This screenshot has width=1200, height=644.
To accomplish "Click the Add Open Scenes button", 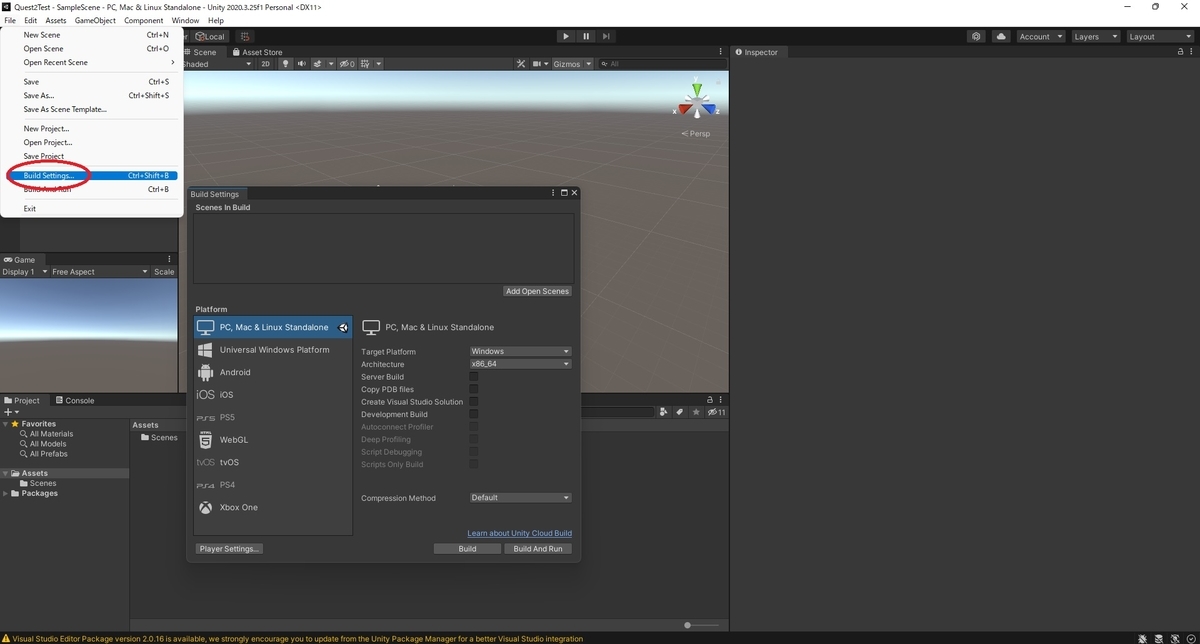I will click(x=538, y=291).
